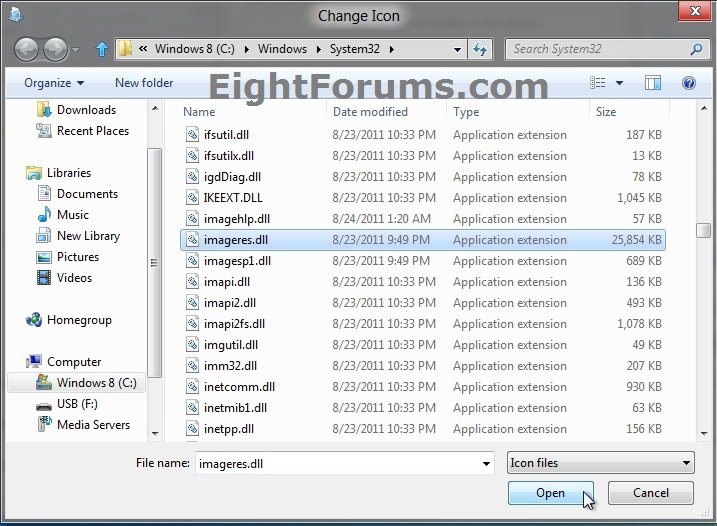
Task: Click the Search System32 field
Action: (600, 48)
